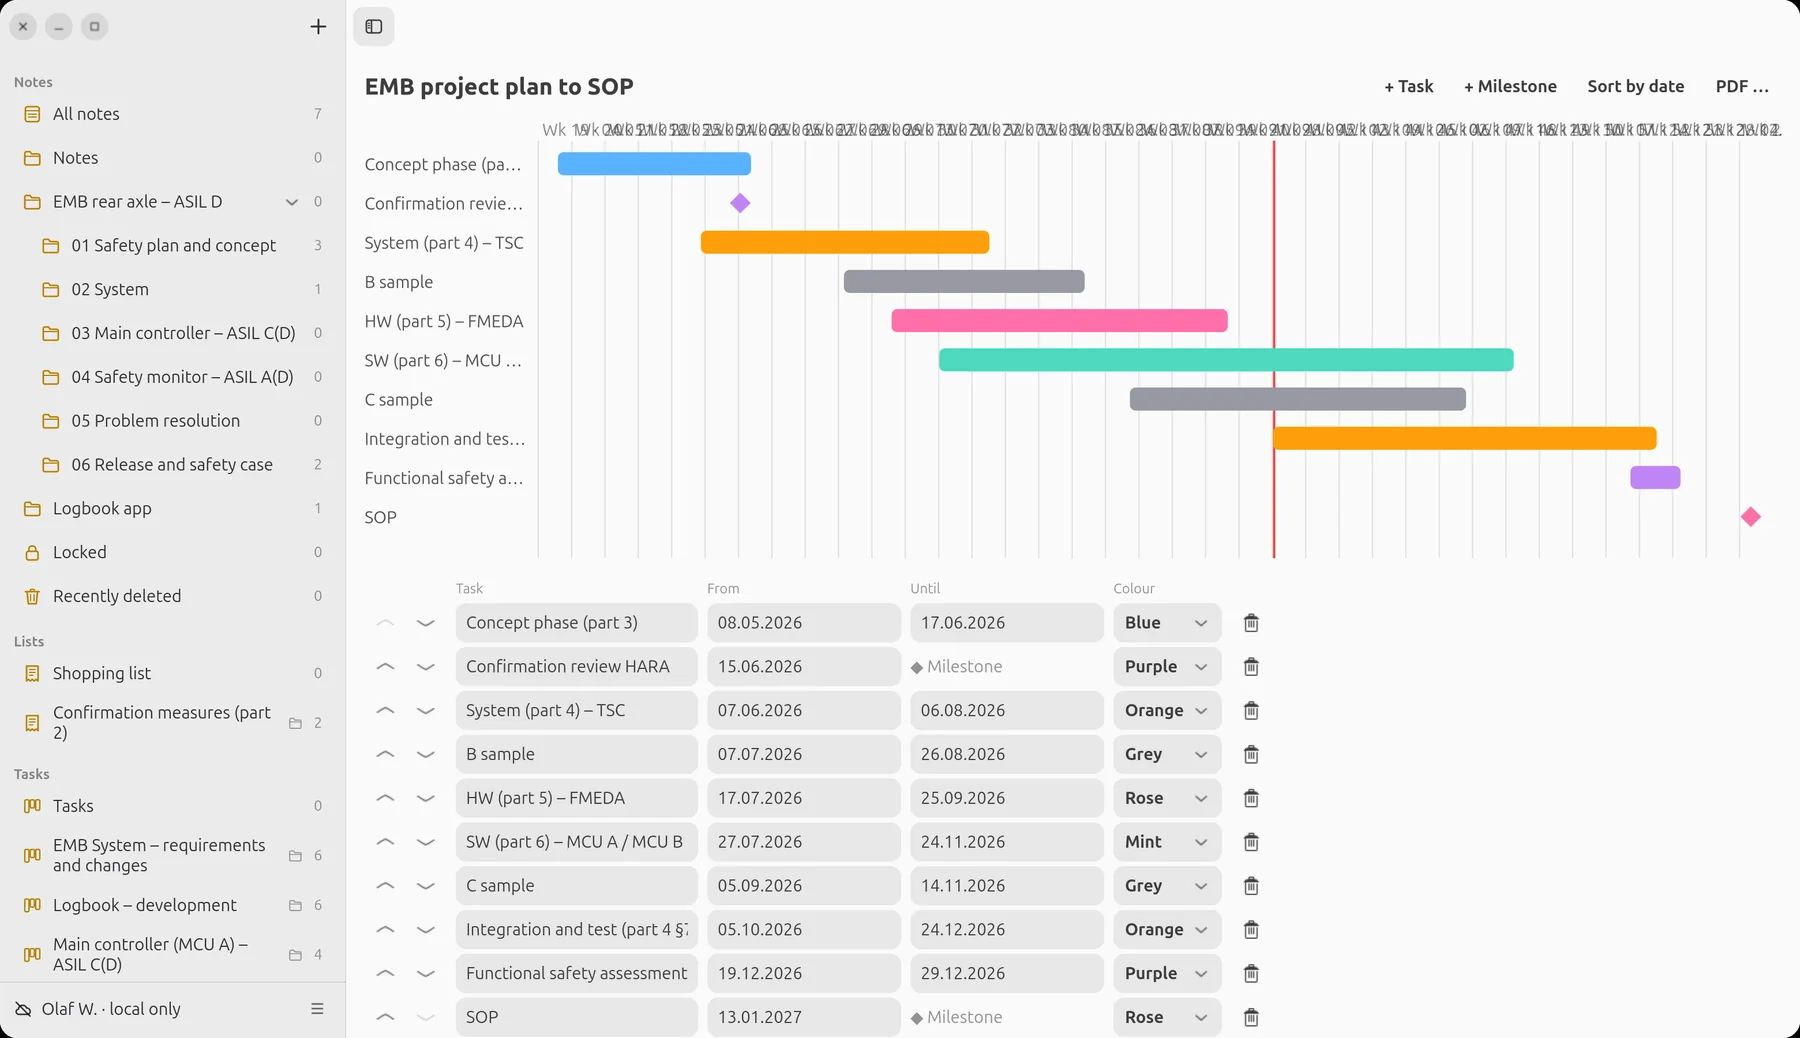
Task: Move B sample row up
Action: click(385, 755)
